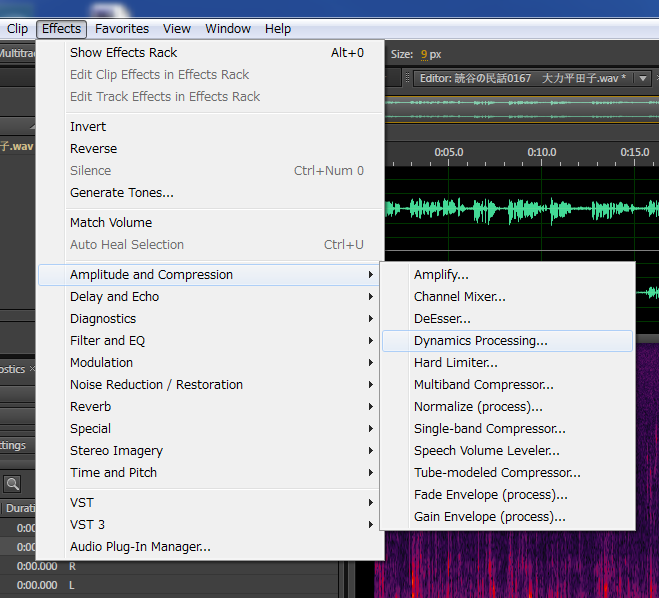Choose the Reverse effect
The height and width of the screenshot is (598, 659).
pyautogui.click(x=211, y=148)
